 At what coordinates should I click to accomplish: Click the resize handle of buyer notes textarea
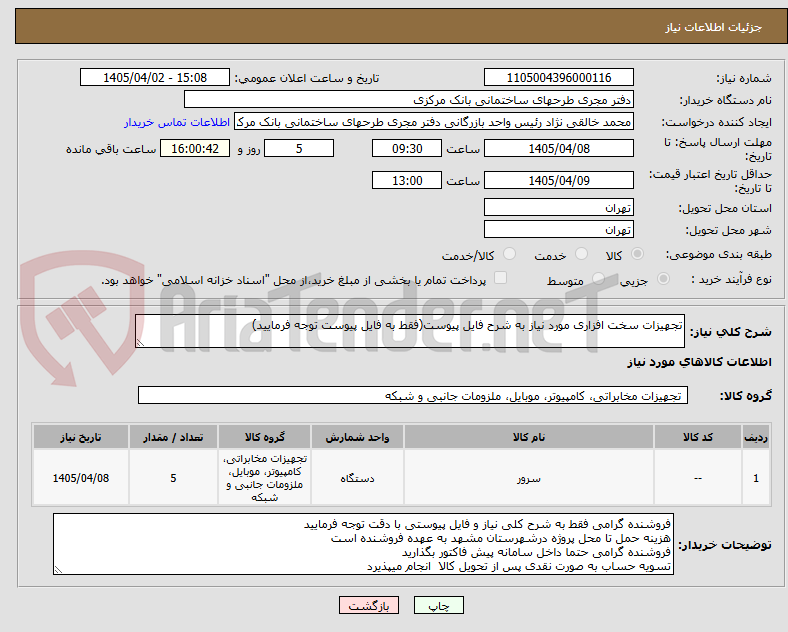click(x=58, y=570)
